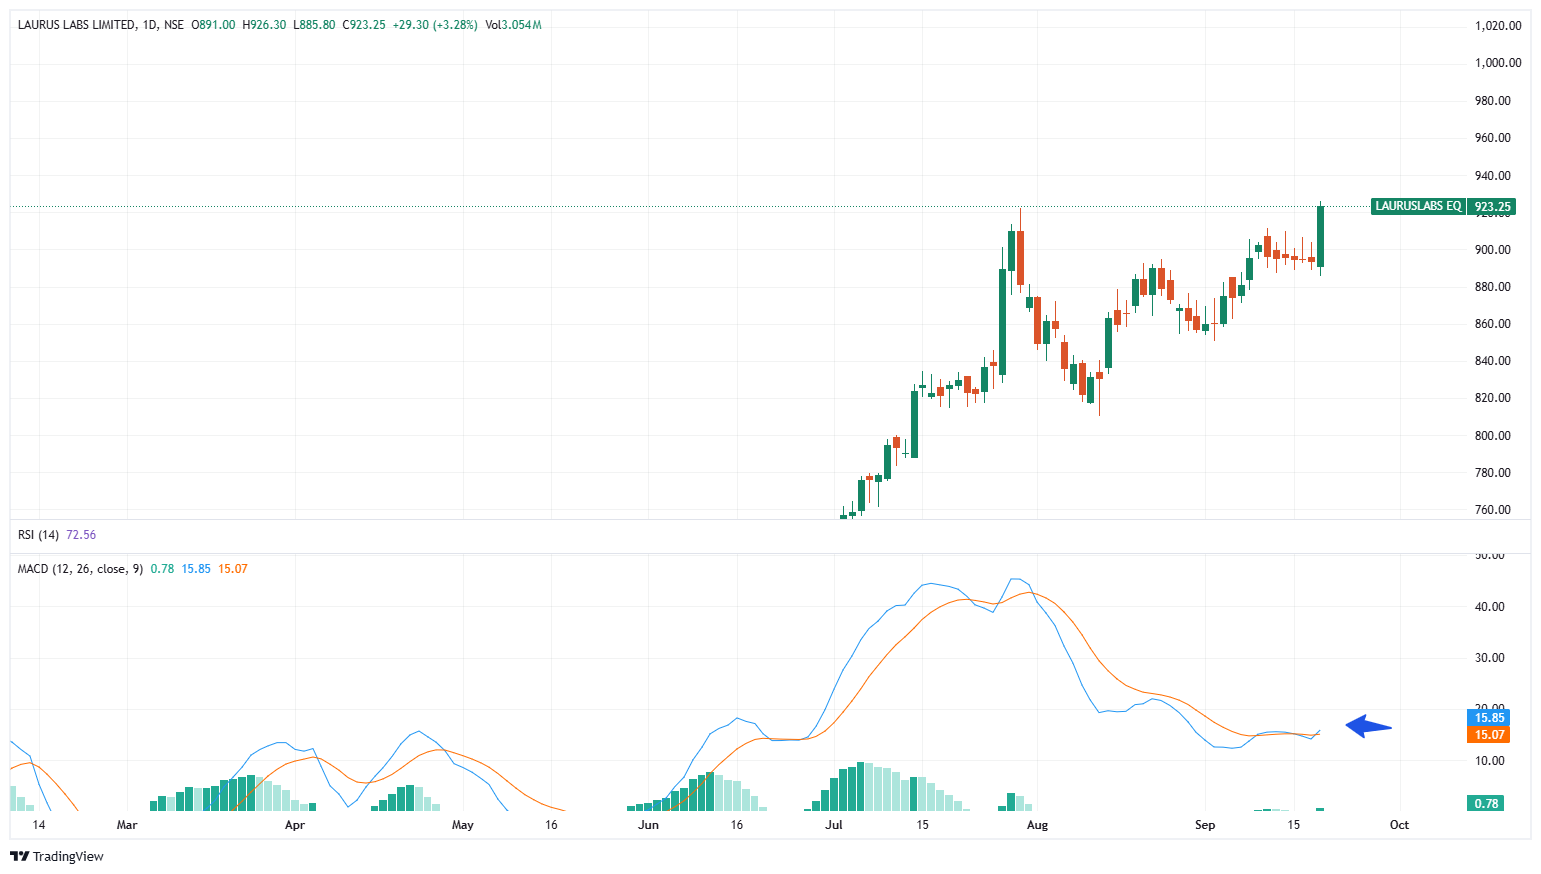The image size is (1541, 874).
Task: Click the 860.00 price axis label
Action: pos(1493,324)
